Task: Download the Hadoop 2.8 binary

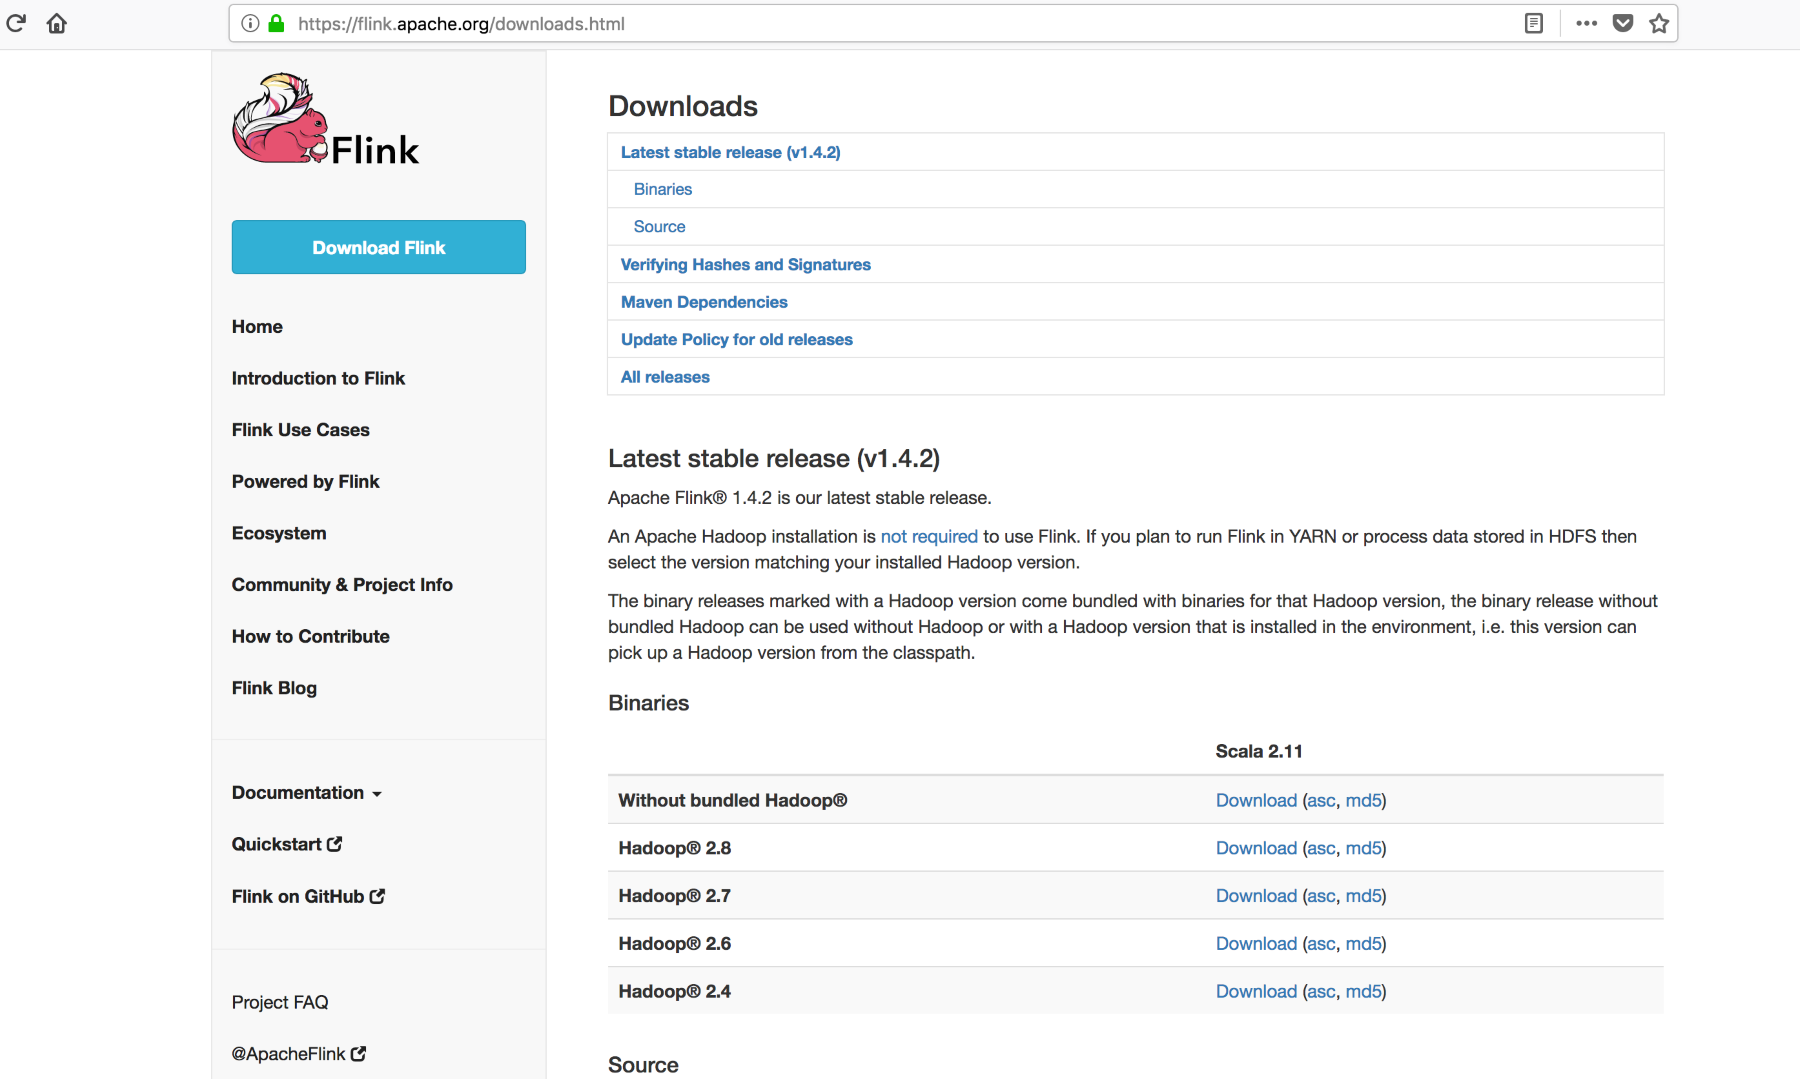Action: (1256, 848)
